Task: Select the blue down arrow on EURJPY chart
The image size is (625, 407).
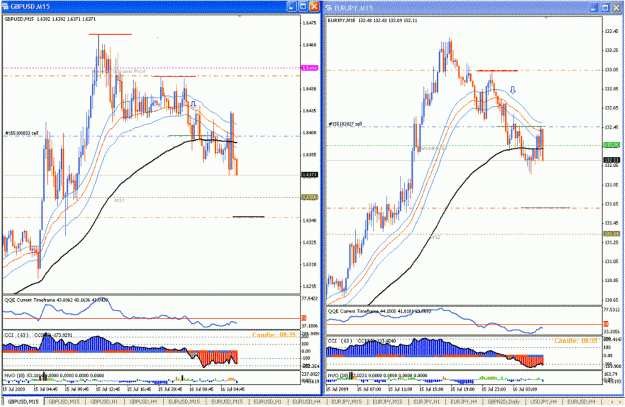Action: point(513,90)
